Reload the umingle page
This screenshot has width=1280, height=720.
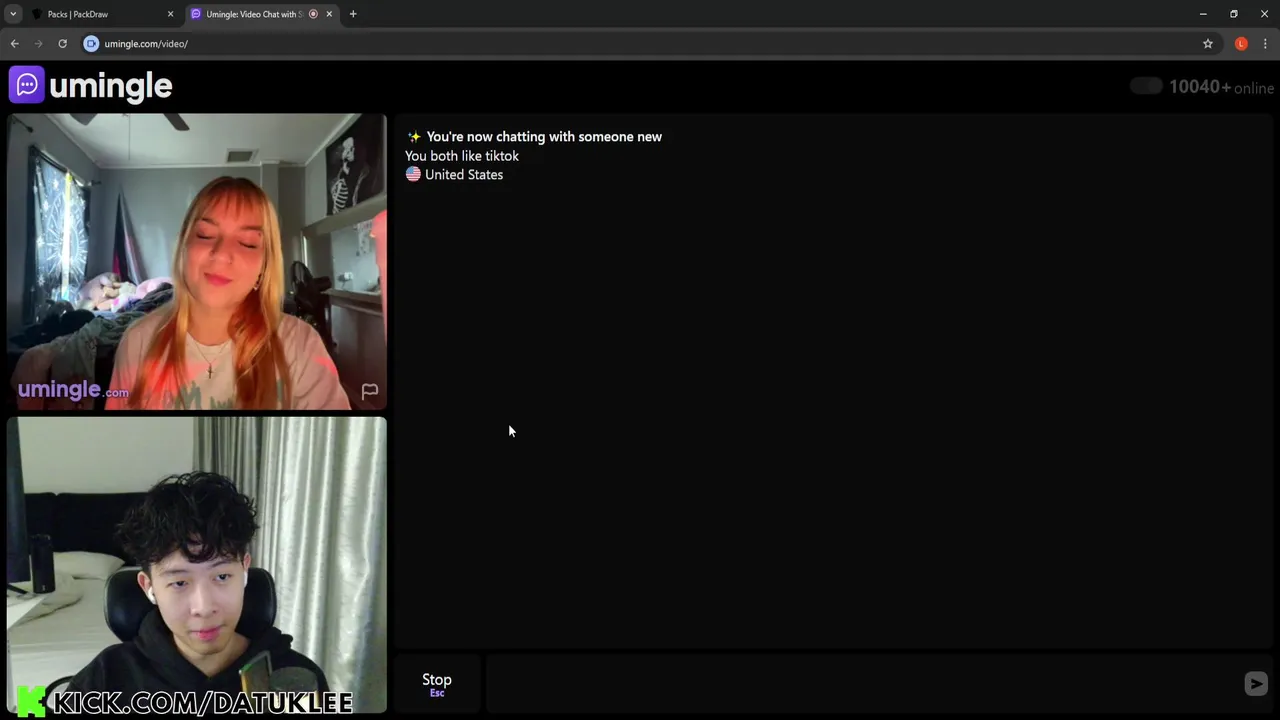pyautogui.click(x=62, y=44)
